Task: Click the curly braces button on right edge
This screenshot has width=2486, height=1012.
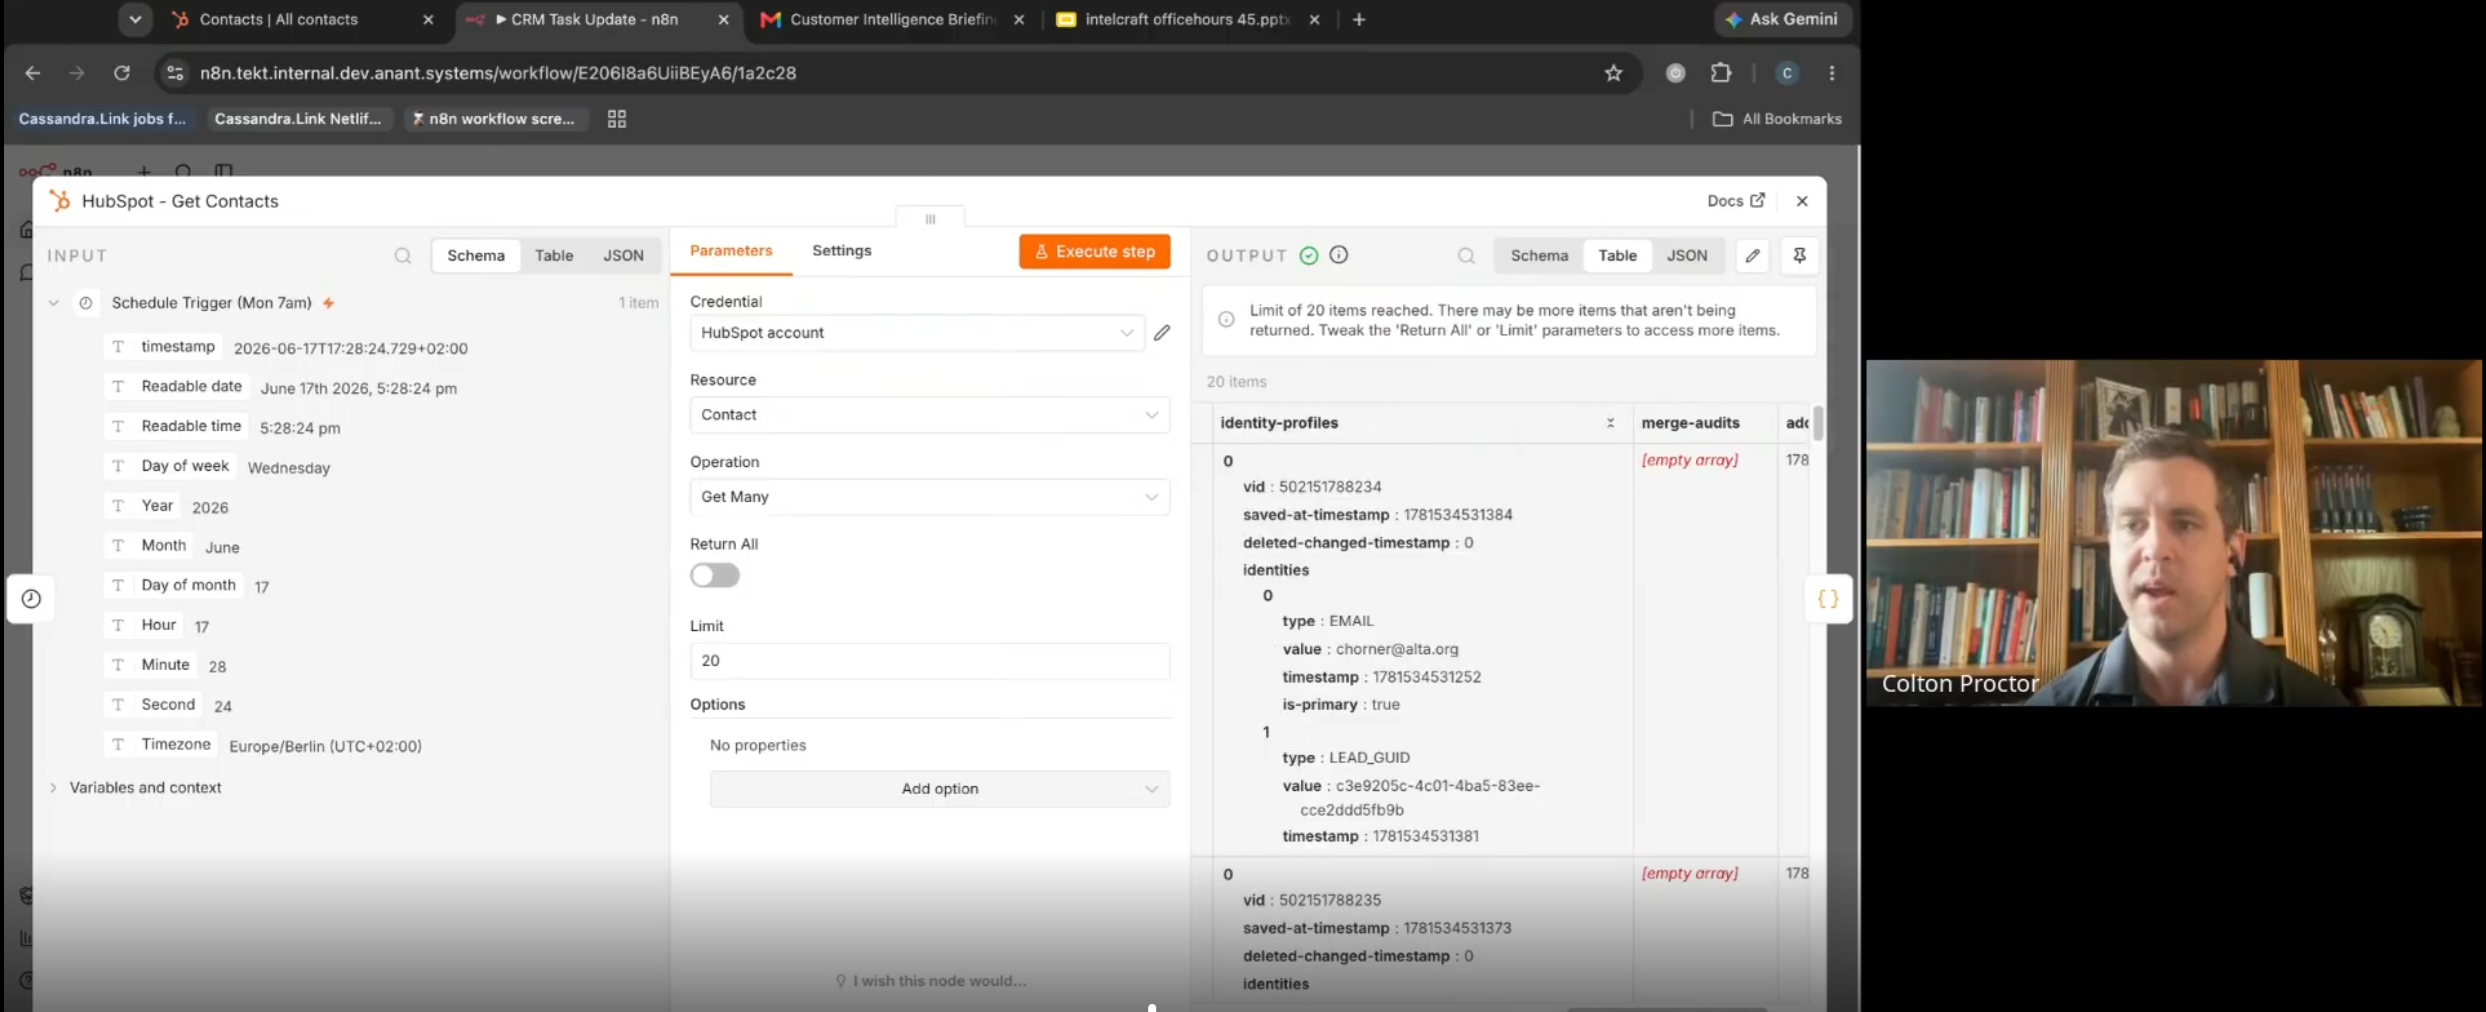Action: coord(1828,599)
